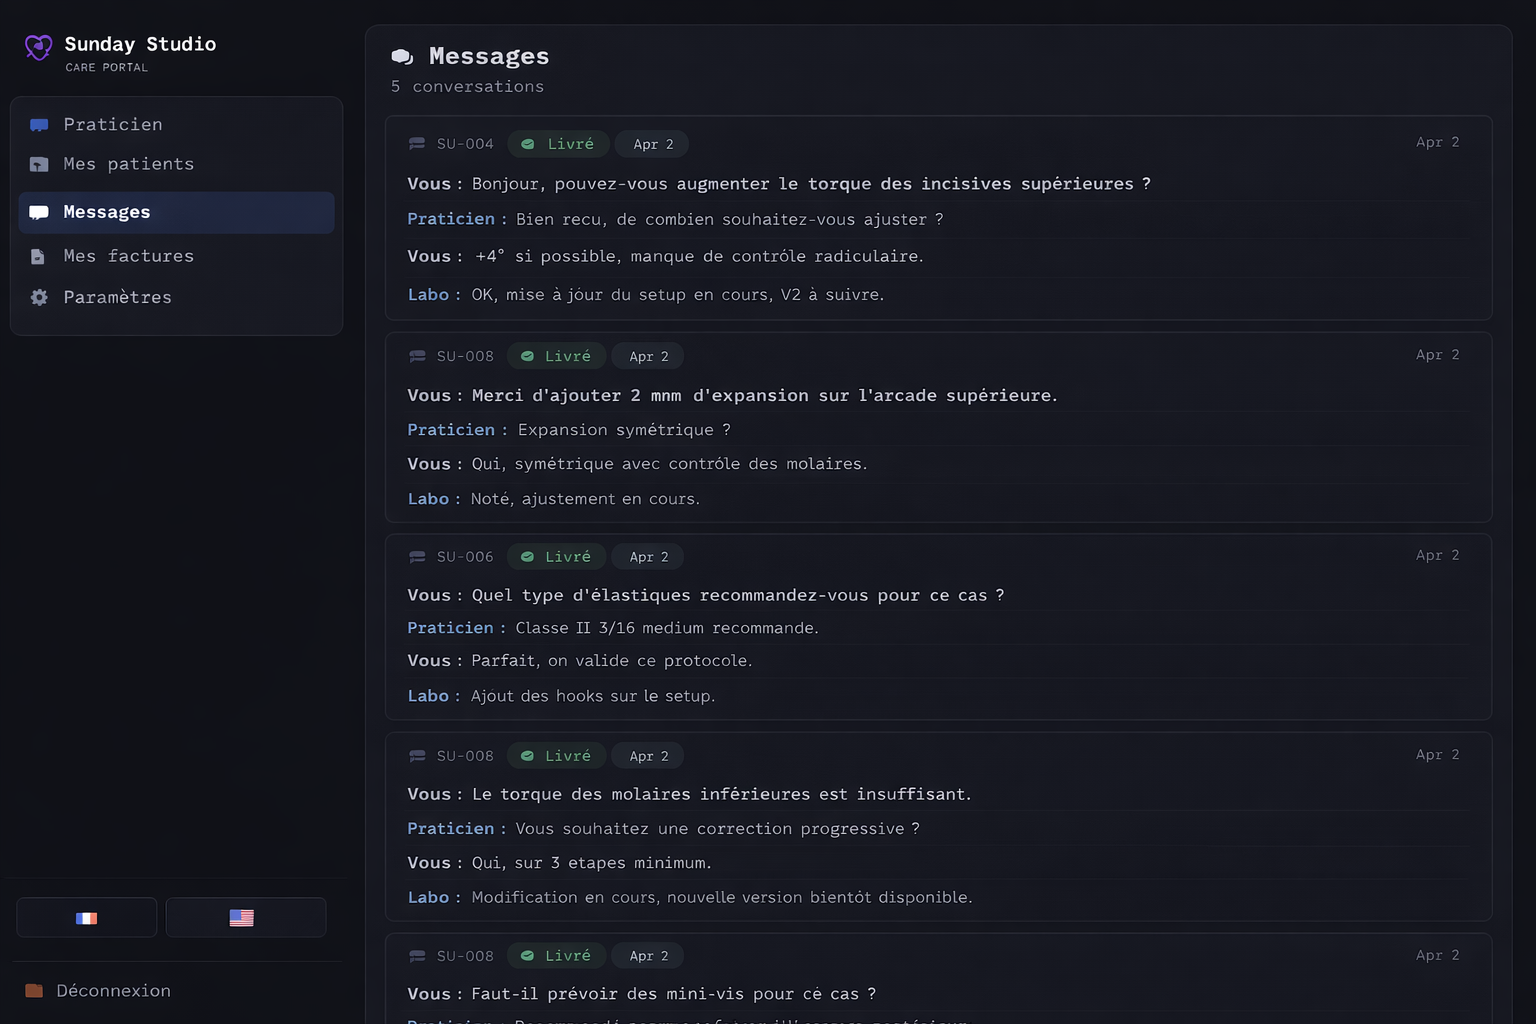Image resolution: width=1536 pixels, height=1024 pixels.
Task: Click the conversation icon next to SU-004
Action: pyautogui.click(x=417, y=144)
